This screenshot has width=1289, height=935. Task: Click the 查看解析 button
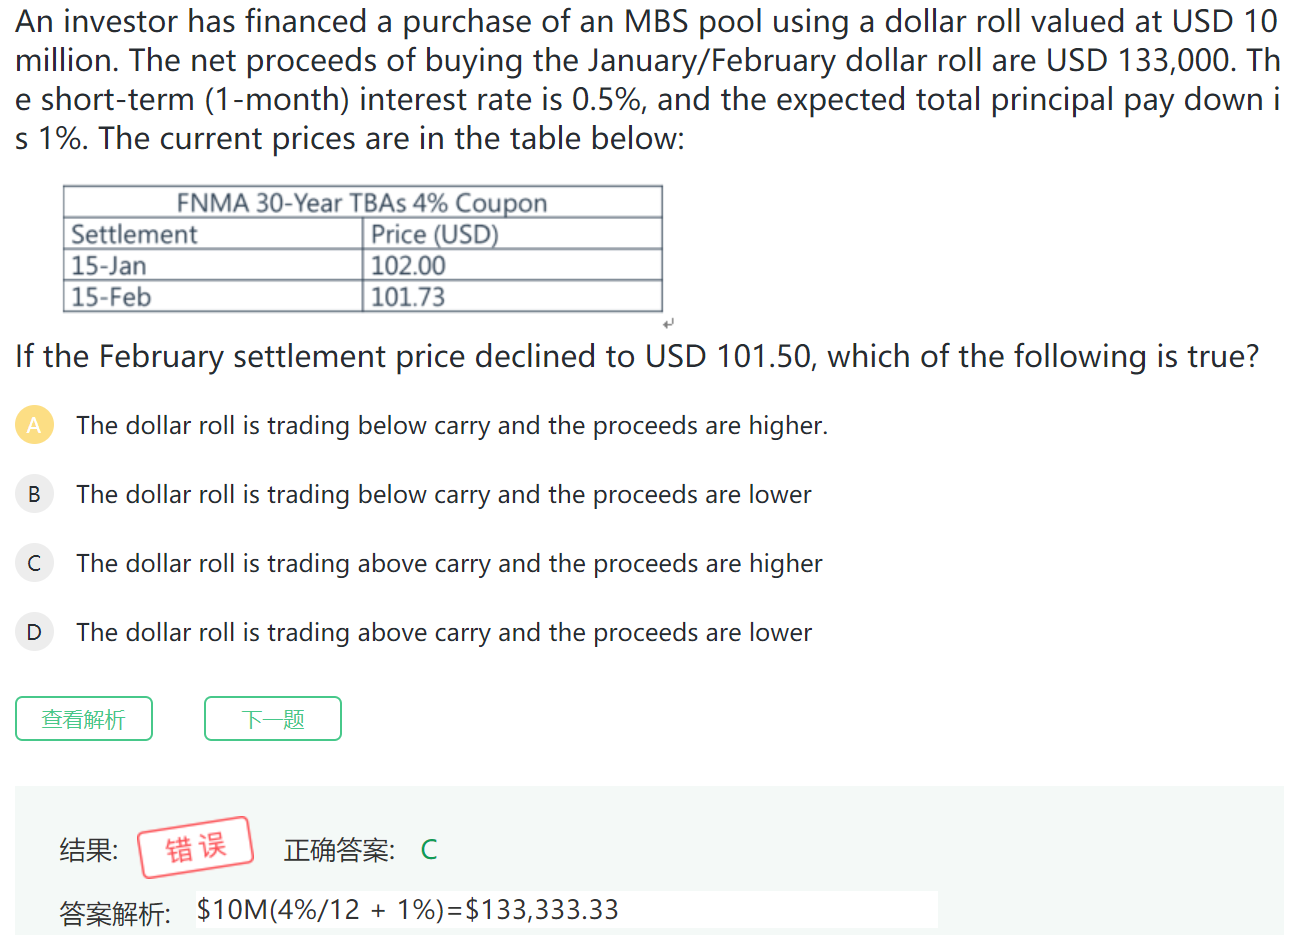pyautogui.click(x=84, y=719)
